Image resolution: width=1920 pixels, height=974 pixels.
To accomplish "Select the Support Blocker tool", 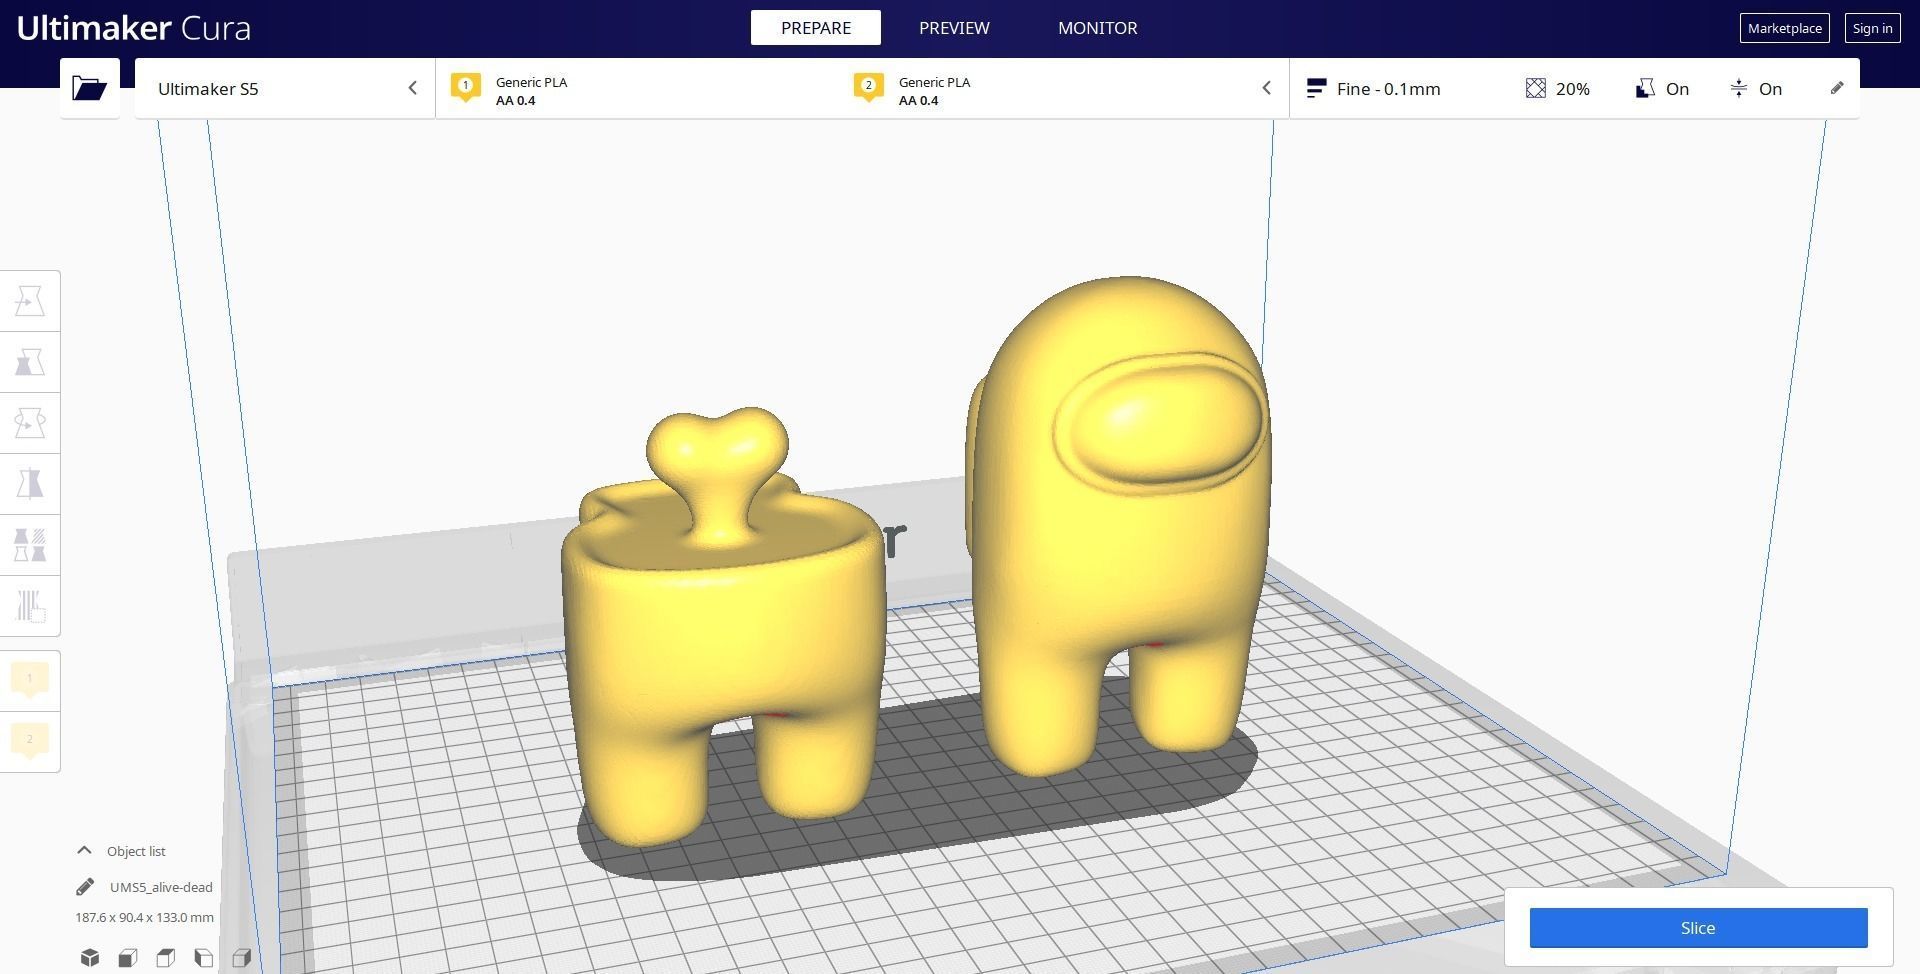I will pyautogui.click(x=30, y=606).
